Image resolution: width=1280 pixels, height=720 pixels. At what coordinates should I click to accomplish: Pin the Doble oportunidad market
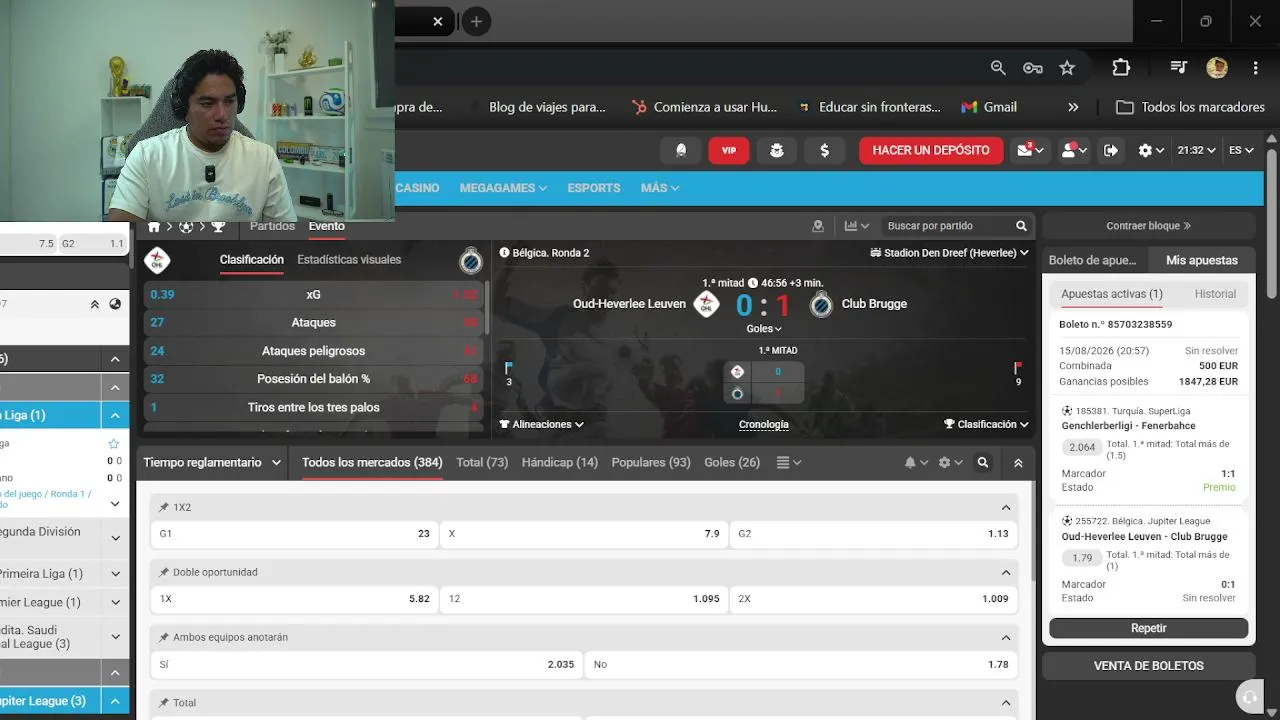pyautogui.click(x=164, y=572)
